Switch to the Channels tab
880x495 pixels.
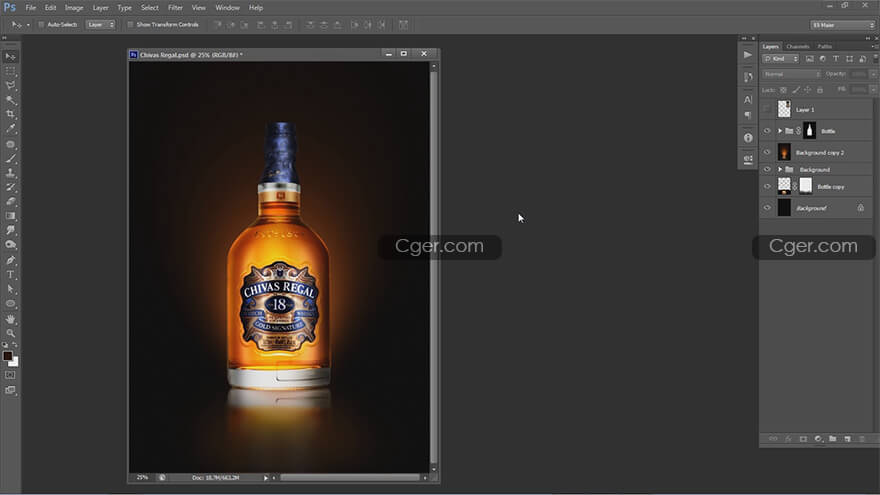click(x=798, y=47)
